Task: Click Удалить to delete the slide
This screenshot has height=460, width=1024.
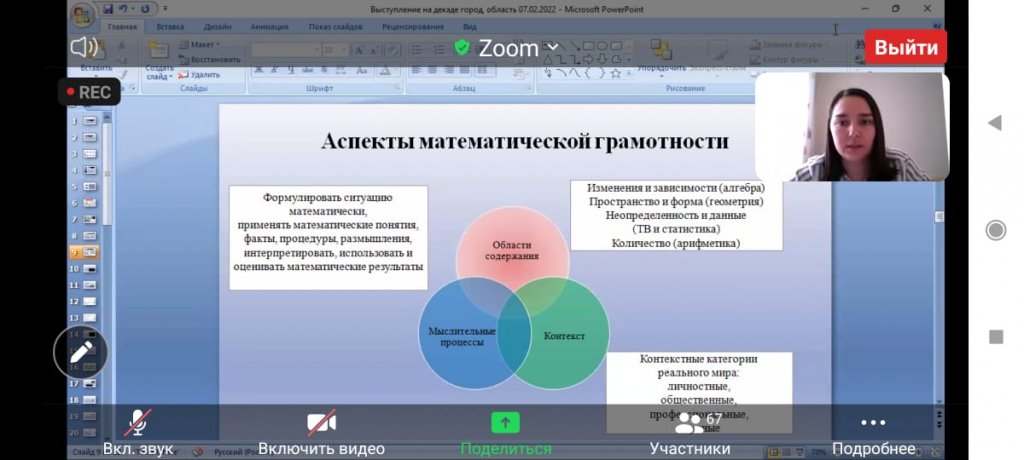Action: tap(199, 74)
